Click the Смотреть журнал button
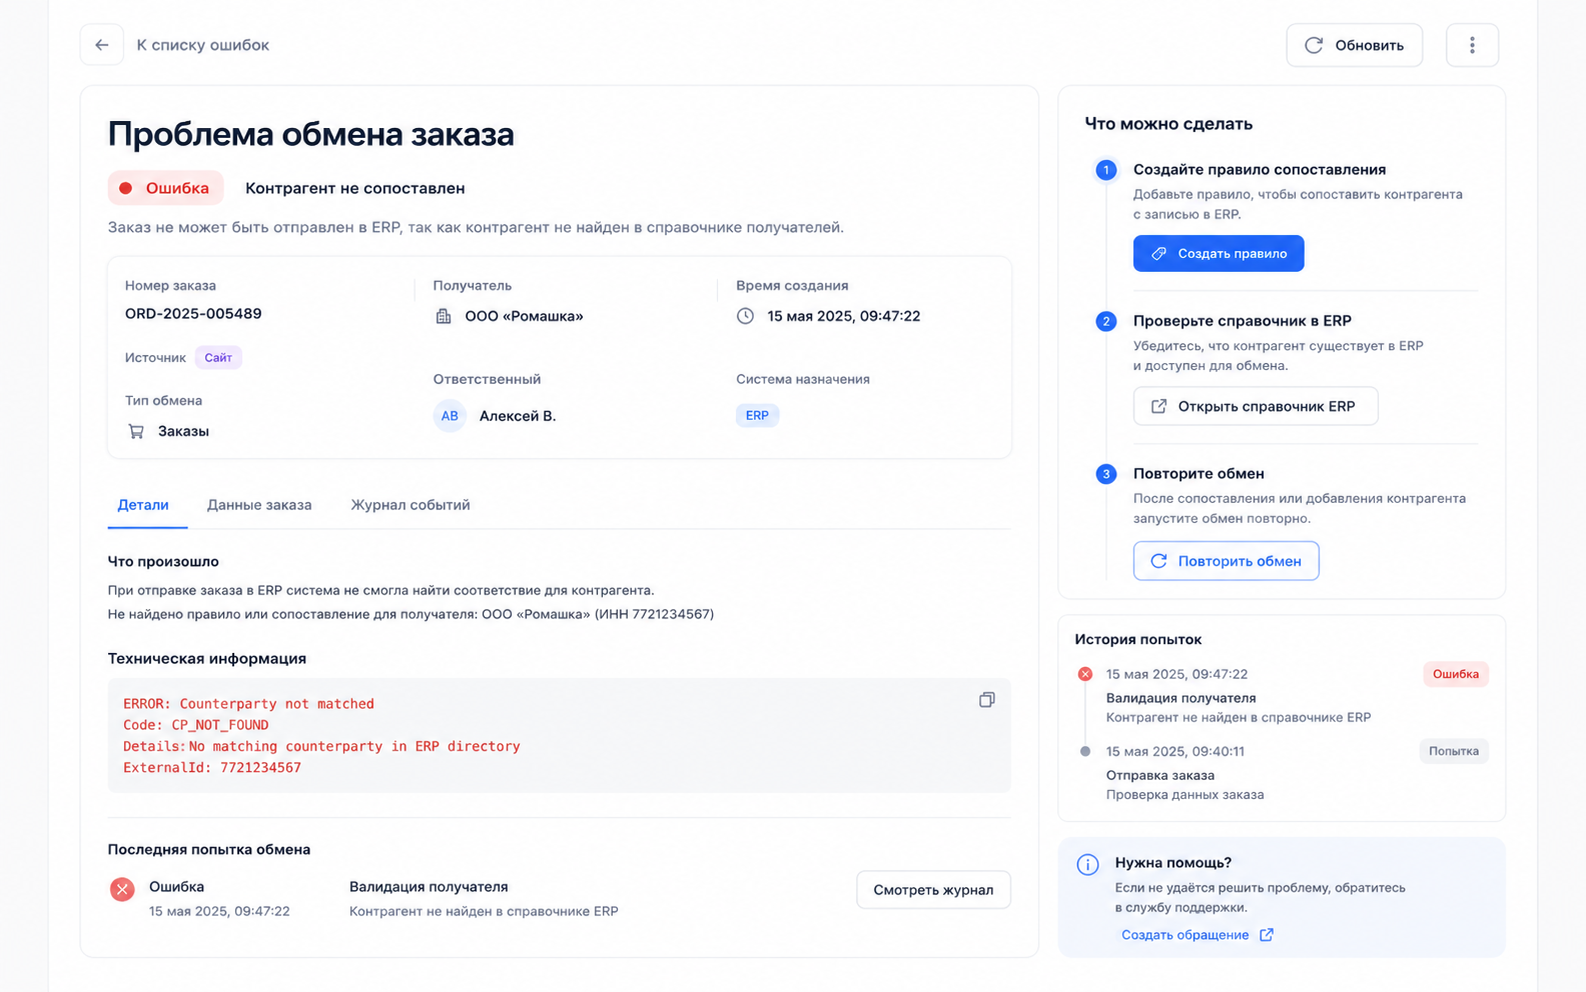This screenshot has width=1586, height=992. (x=933, y=890)
